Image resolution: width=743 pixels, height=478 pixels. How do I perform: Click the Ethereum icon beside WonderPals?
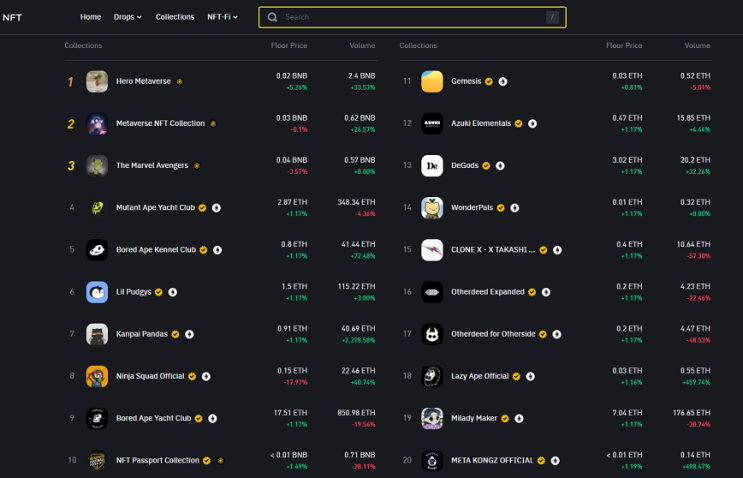click(x=515, y=208)
